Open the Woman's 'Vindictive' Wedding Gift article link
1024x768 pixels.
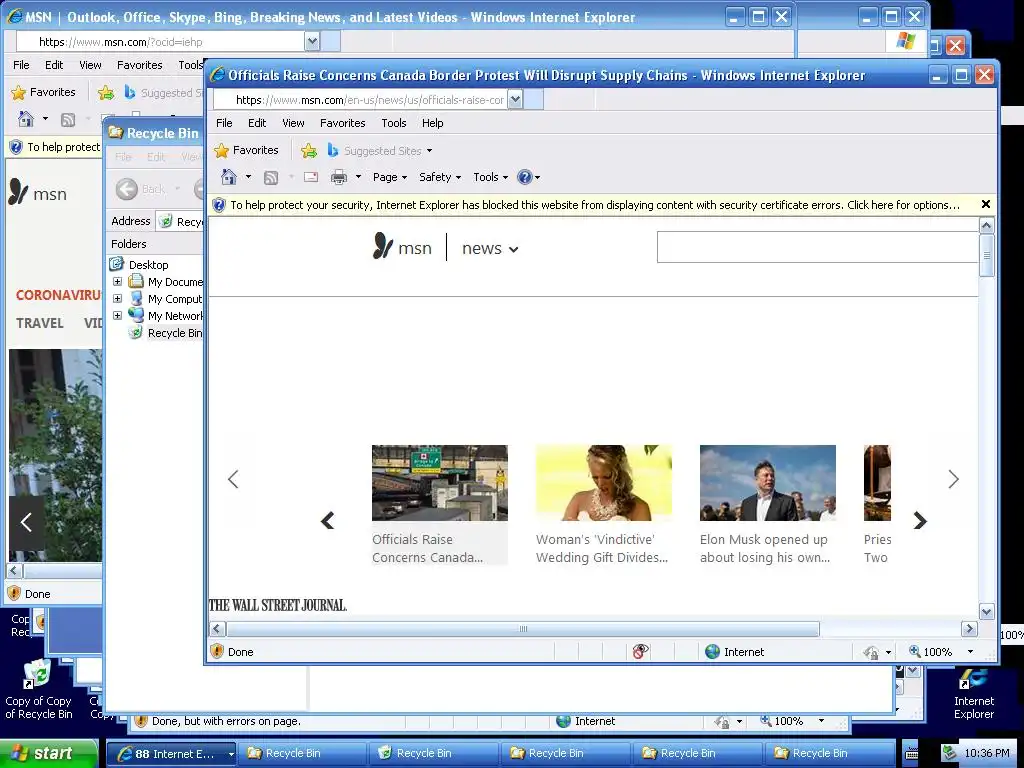point(601,549)
